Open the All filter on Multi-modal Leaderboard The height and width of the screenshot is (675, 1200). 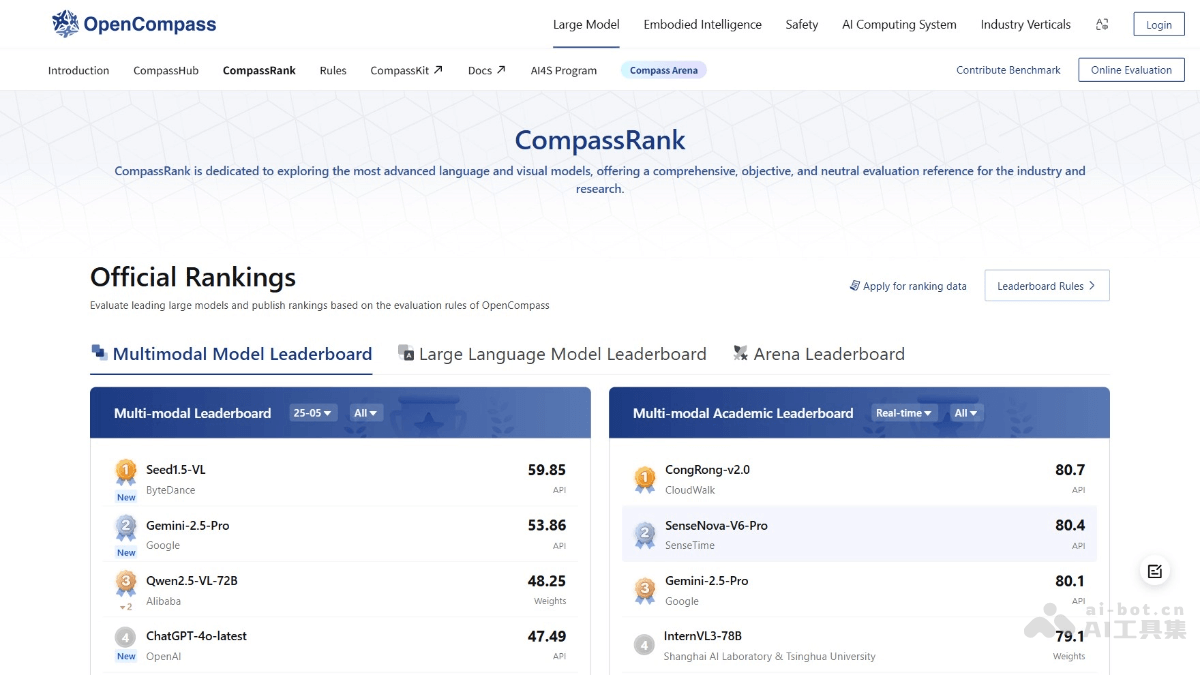365,412
